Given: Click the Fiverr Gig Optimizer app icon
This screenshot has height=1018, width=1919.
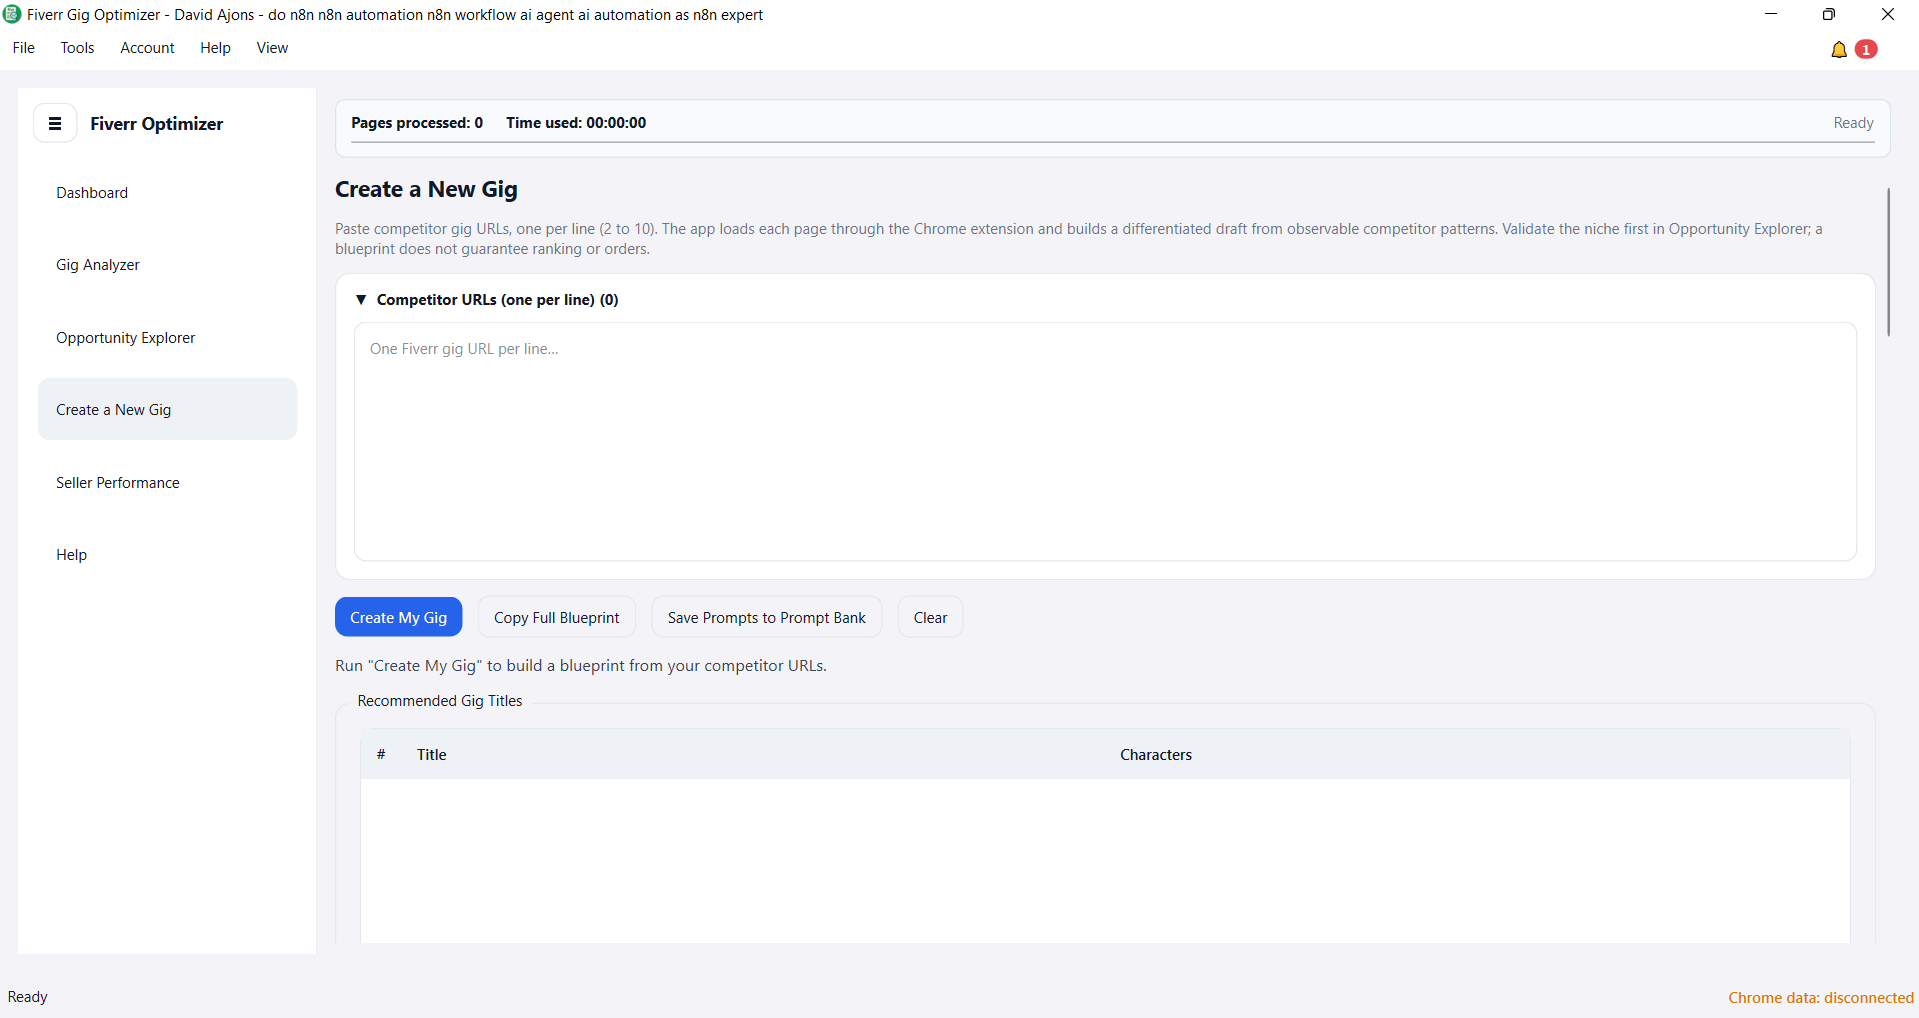Looking at the screenshot, I should [x=12, y=14].
